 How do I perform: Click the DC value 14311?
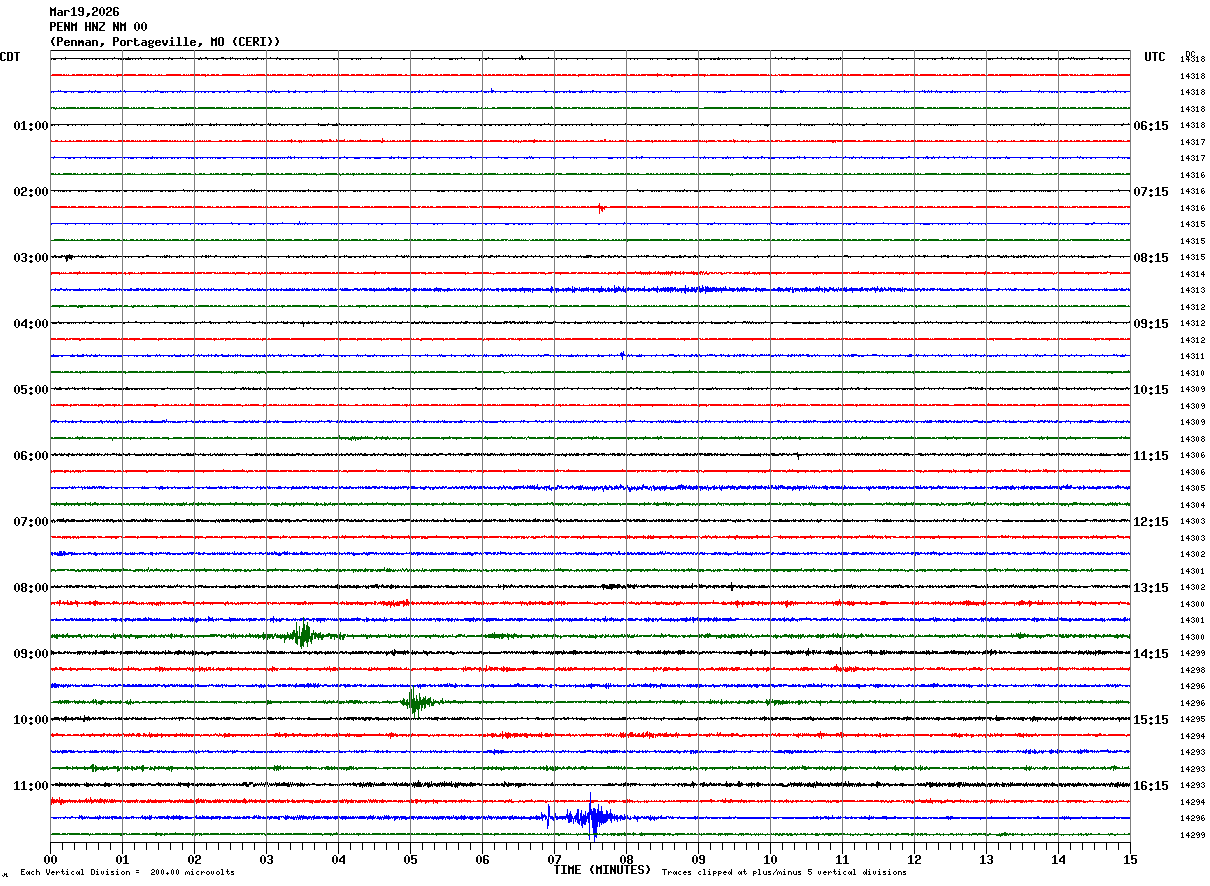coord(1192,356)
